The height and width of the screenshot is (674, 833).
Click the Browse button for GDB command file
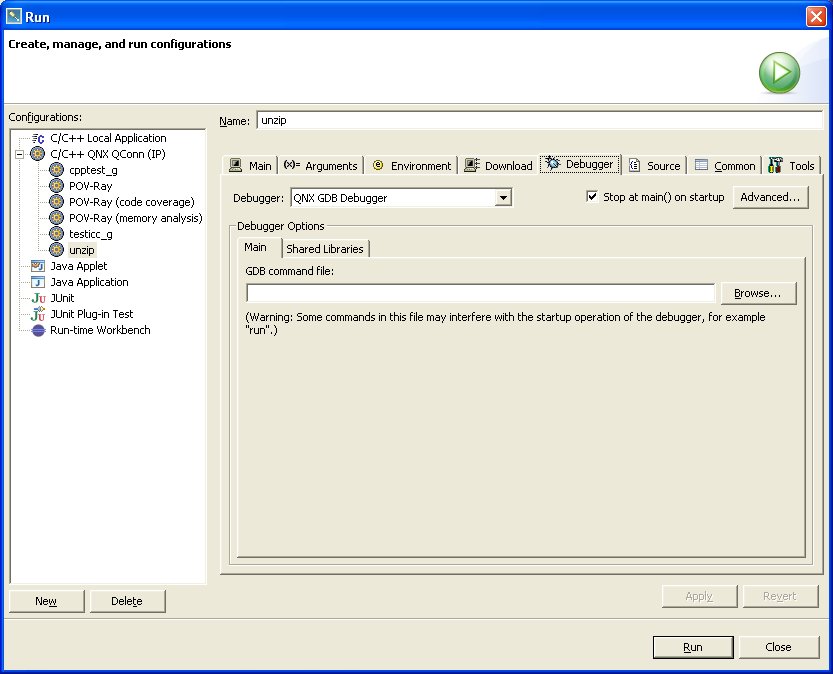click(759, 293)
